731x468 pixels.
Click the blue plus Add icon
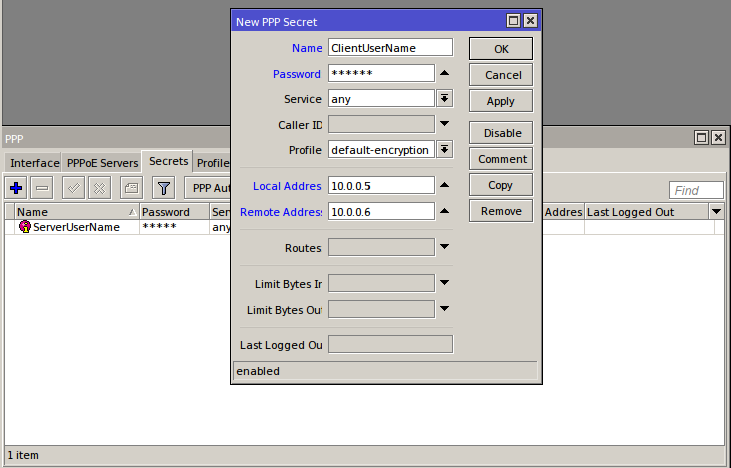tap(16, 187)
